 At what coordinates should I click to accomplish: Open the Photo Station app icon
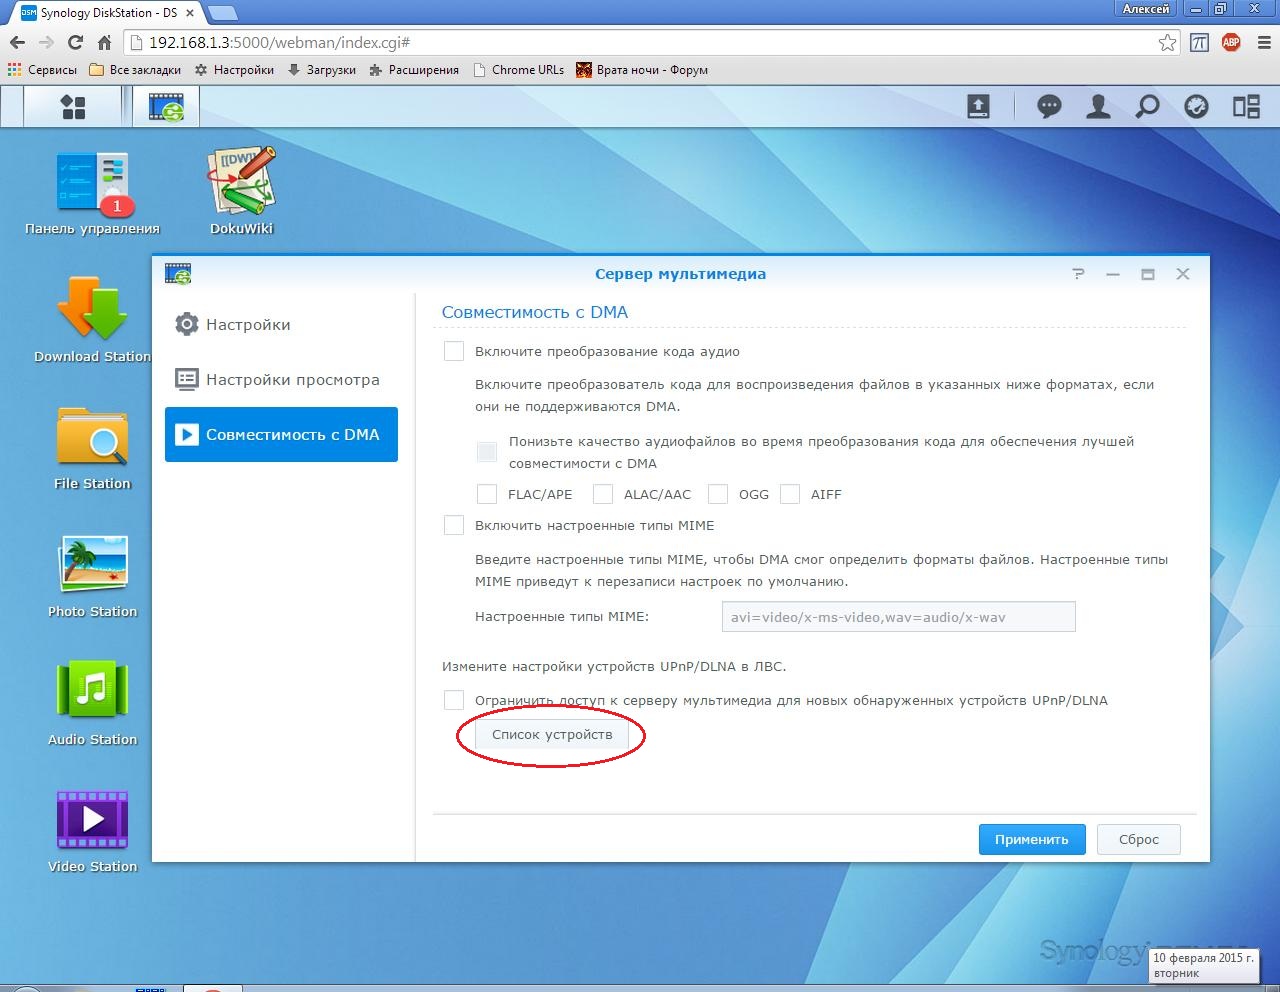click(92, 566)
